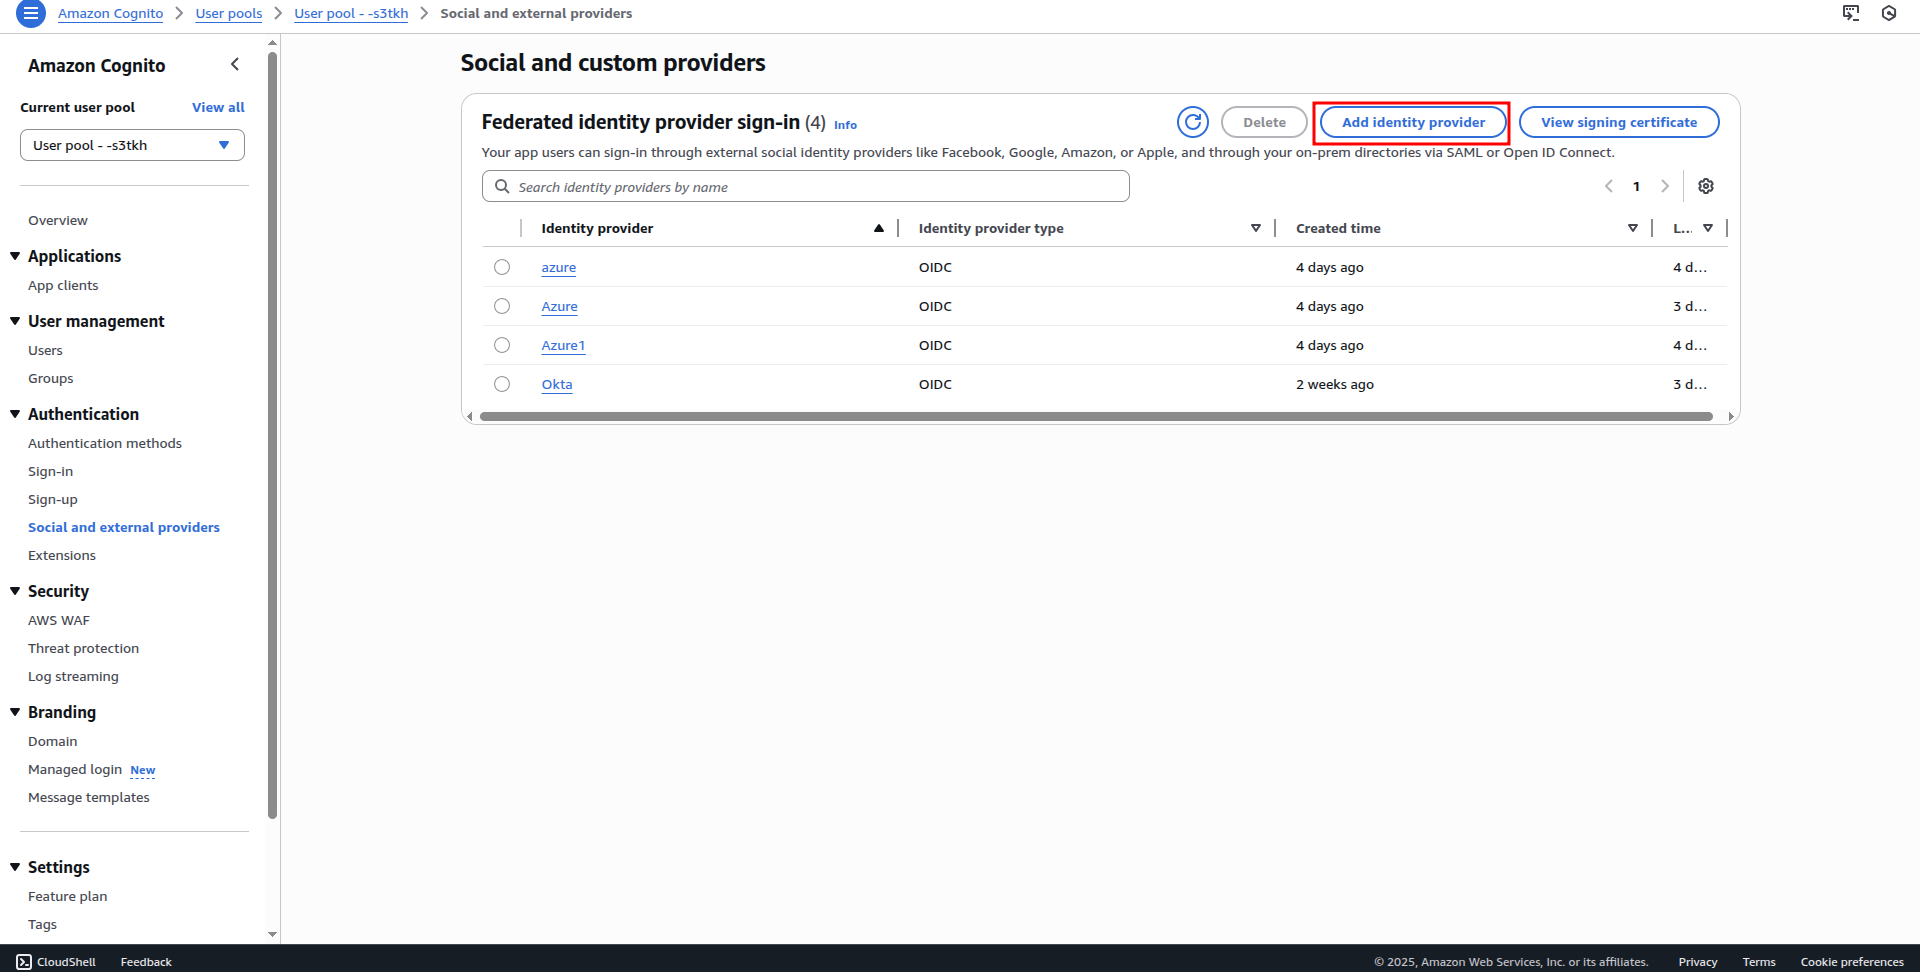This screenshot has height=972, width=1920.
Task: Open the Info link beside the heading
Action: click(x=845, y=125)
